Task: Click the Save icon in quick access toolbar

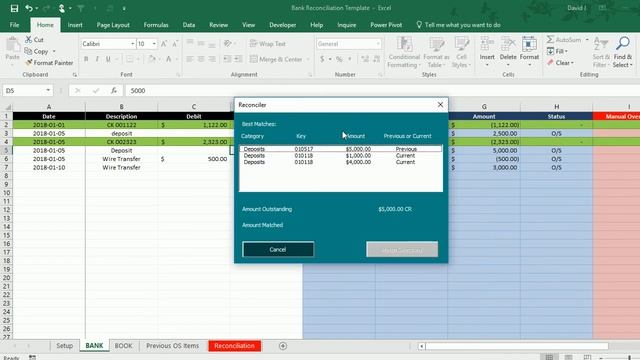Action: 14,8
